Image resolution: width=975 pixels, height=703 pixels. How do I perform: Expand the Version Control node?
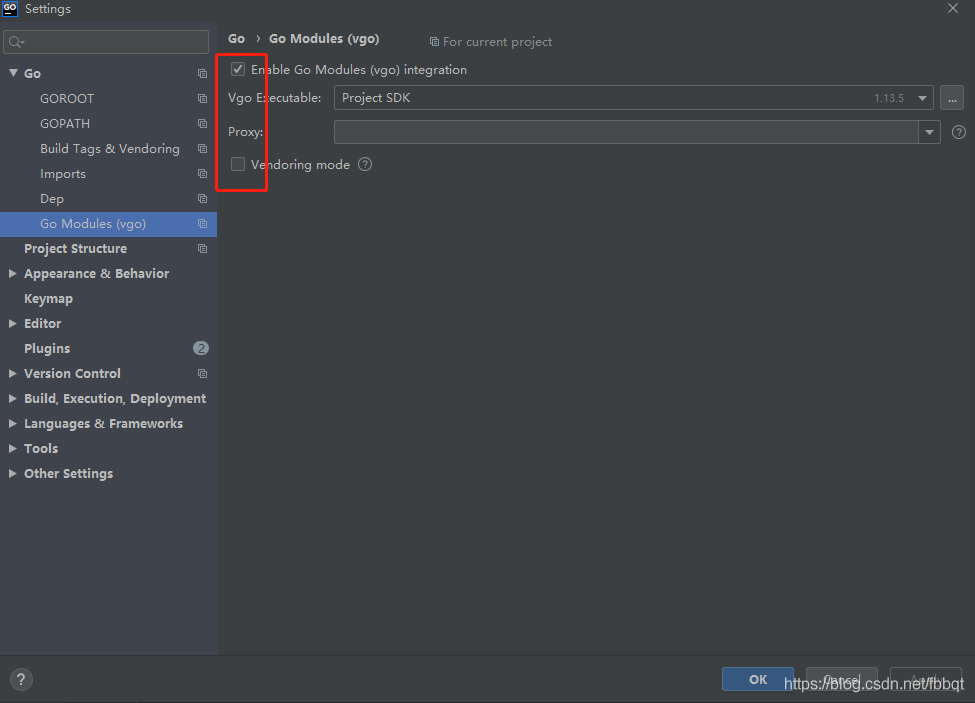[x=12, y=374]
